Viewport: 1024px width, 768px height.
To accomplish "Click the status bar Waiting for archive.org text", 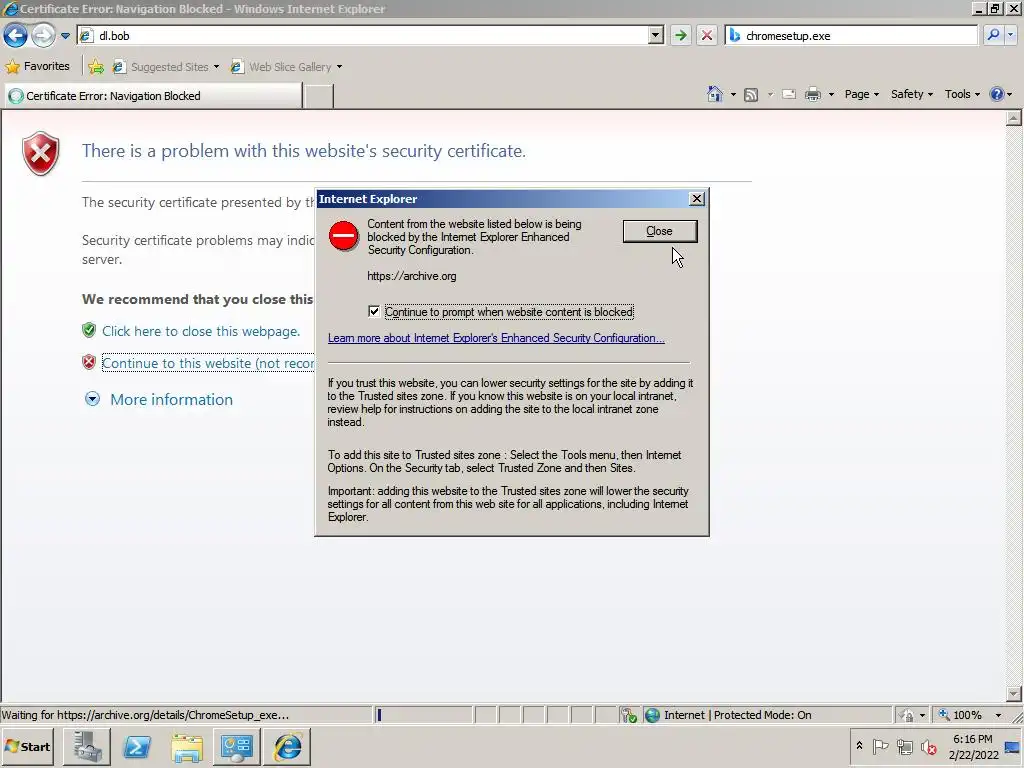I will pos(145,715).
